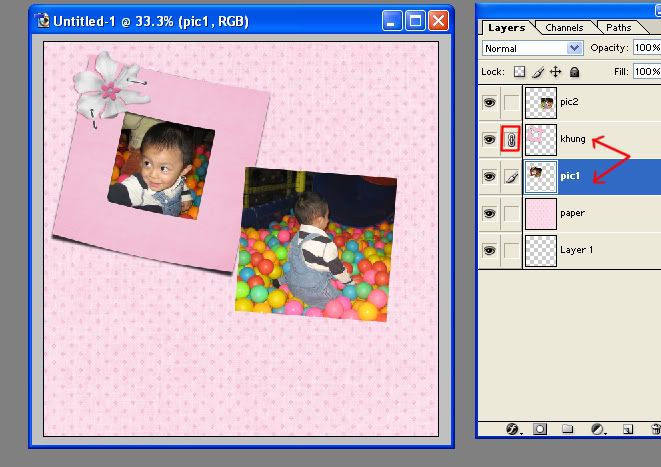This screenshot has width=661, height=467.
Task: Unlink the khung layer chain icon
Action: pyautogui.click(x=511, y=139)
